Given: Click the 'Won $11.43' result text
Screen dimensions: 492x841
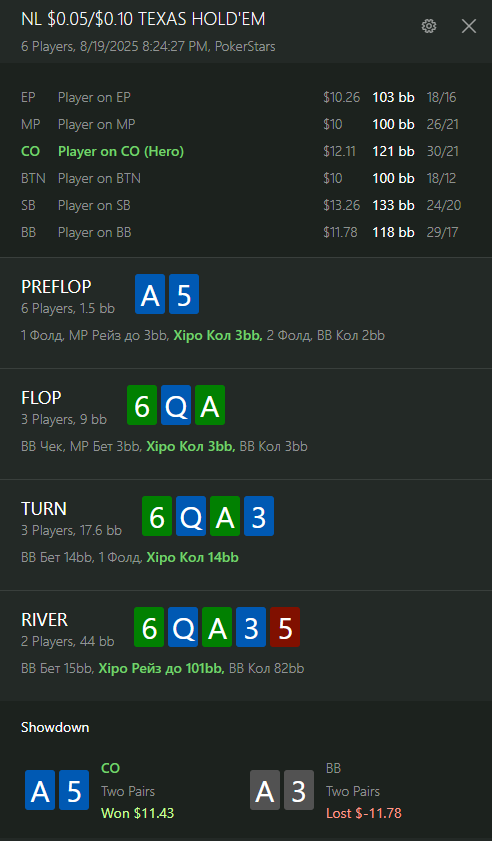Looking at the screenshot, I should (138, 813).
